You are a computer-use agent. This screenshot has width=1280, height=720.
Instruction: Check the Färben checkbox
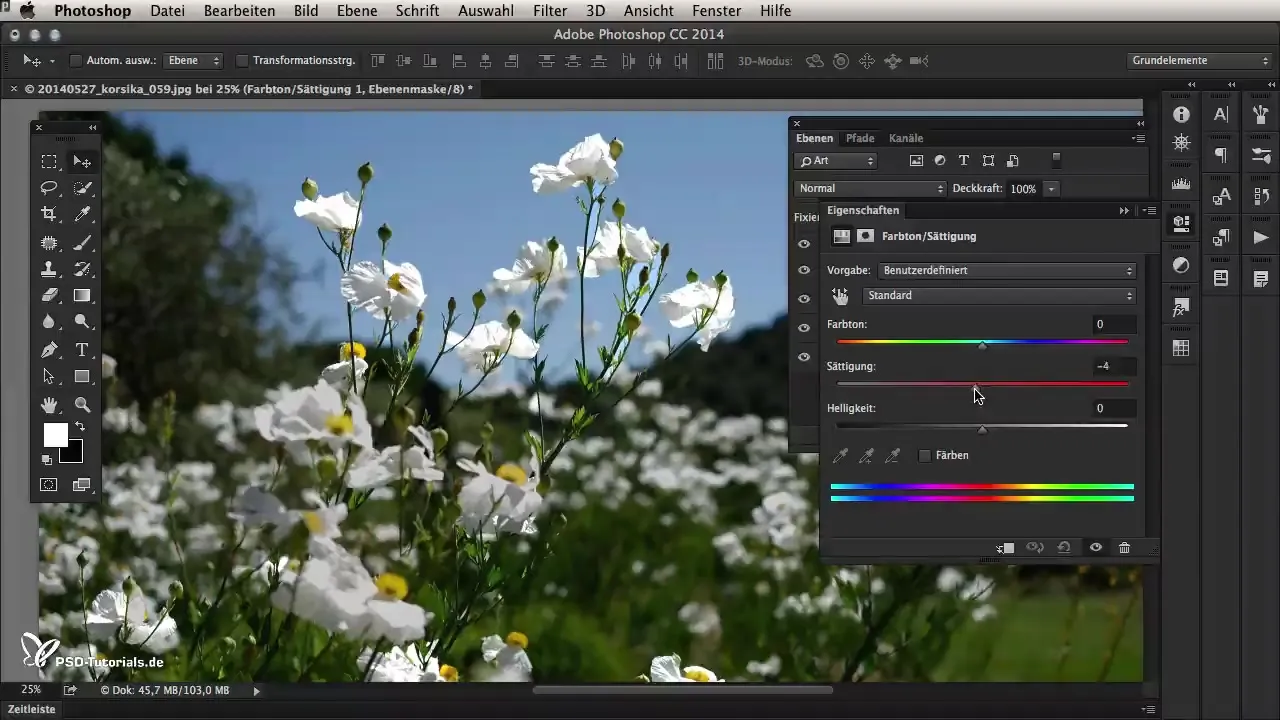pos(925,455)
